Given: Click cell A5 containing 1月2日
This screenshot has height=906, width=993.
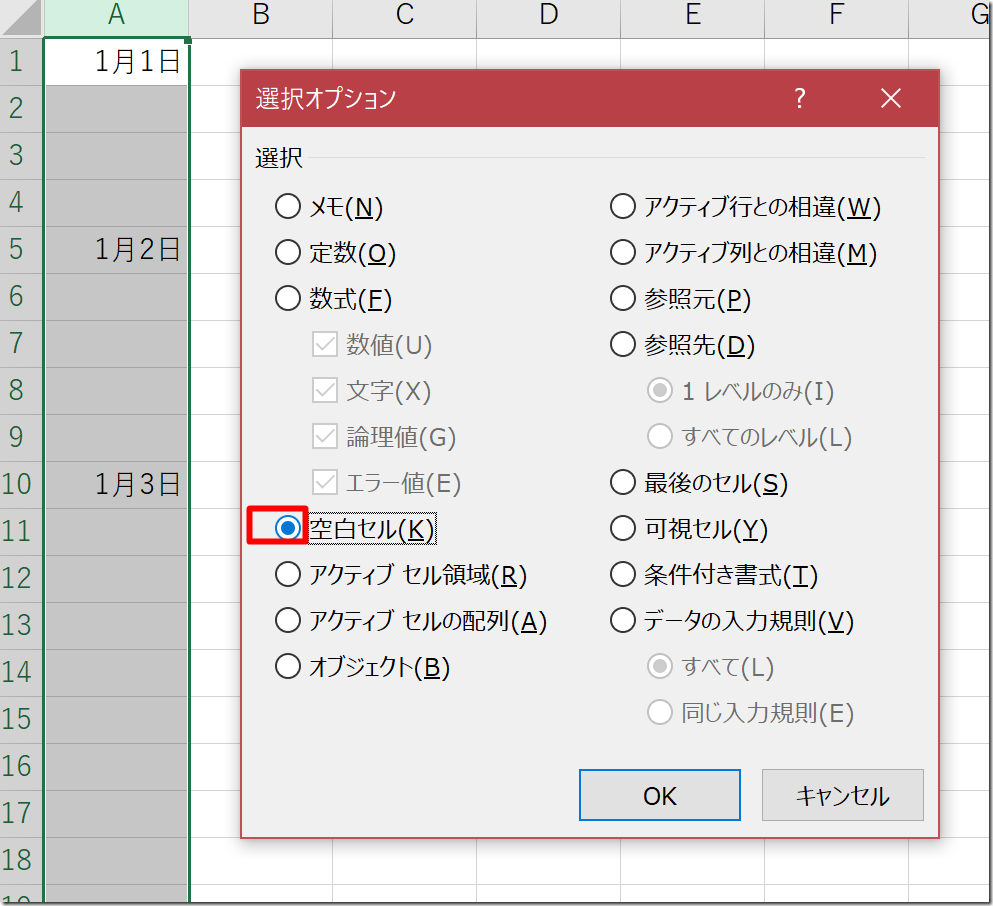Looking at the screenshot, I should (x=116, y=250).
